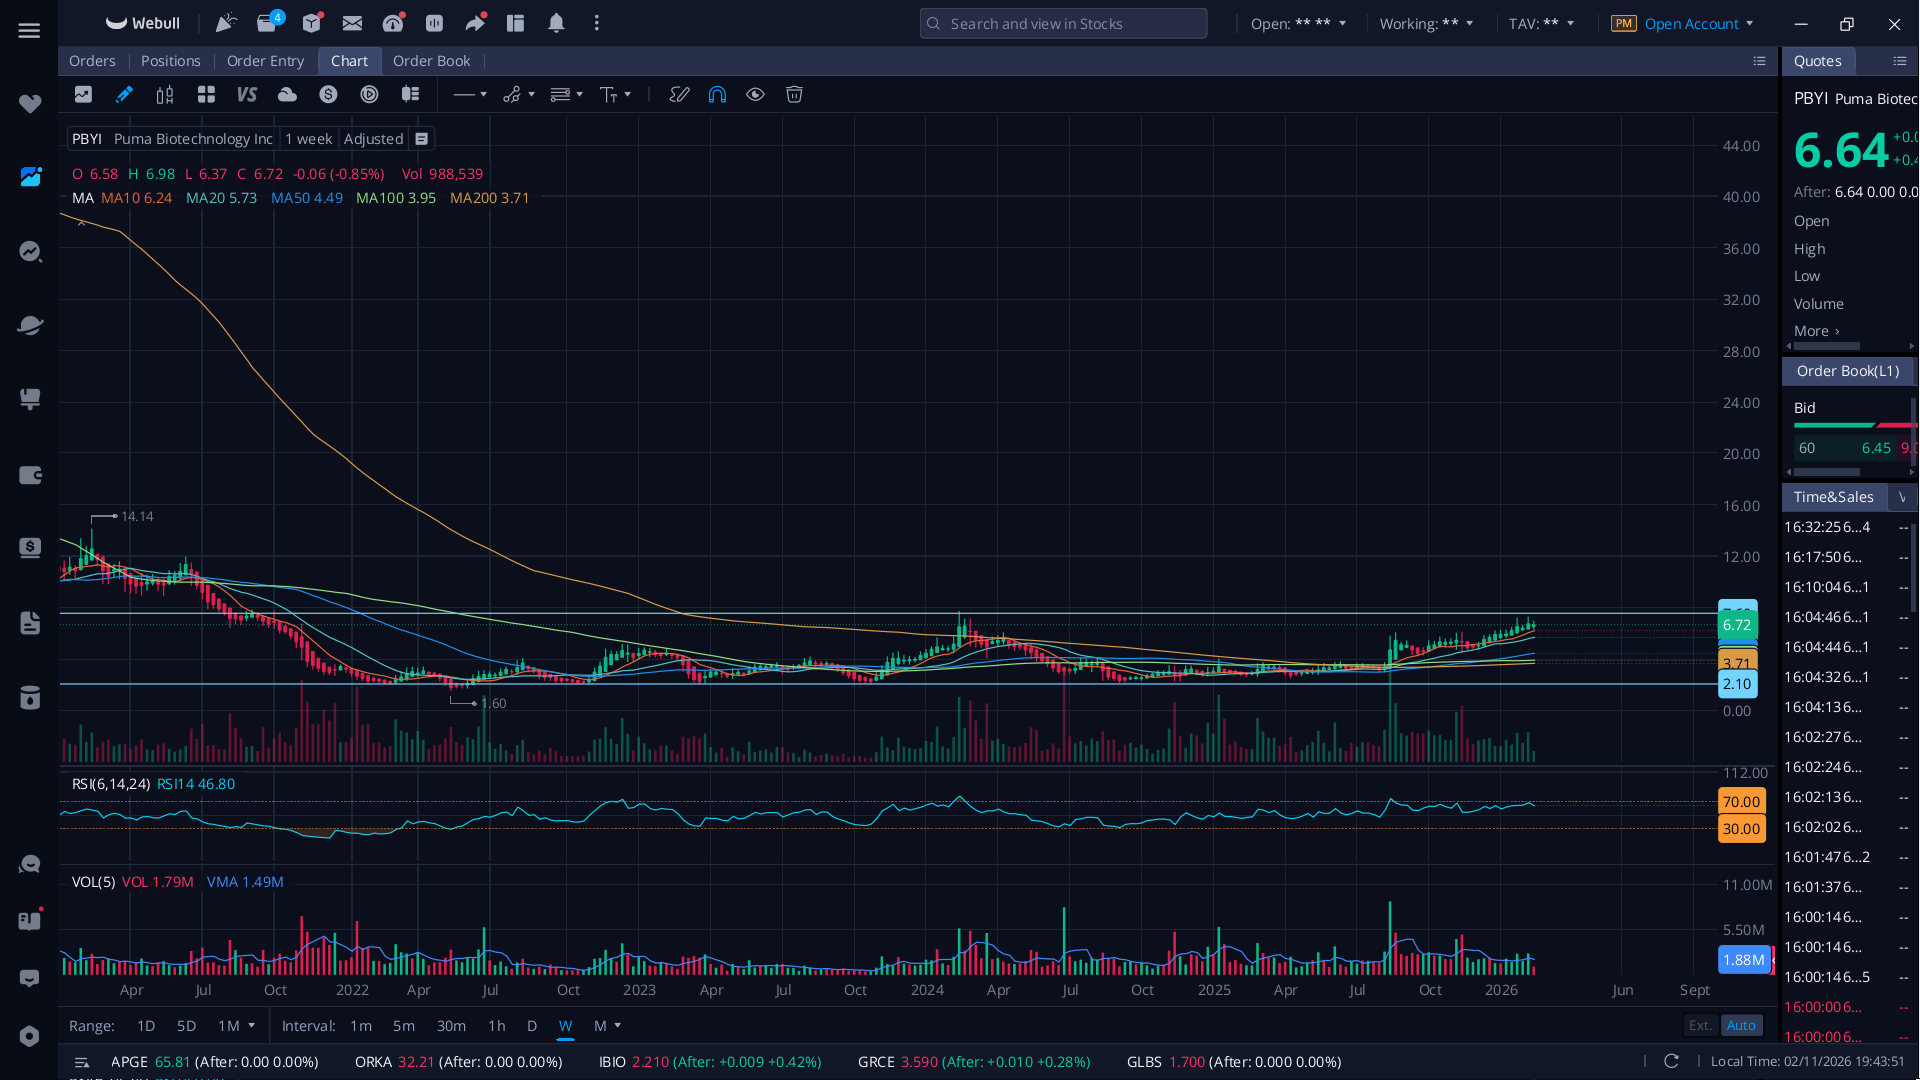Toggle drawings visibility eye icon

(x=755, y=95)
